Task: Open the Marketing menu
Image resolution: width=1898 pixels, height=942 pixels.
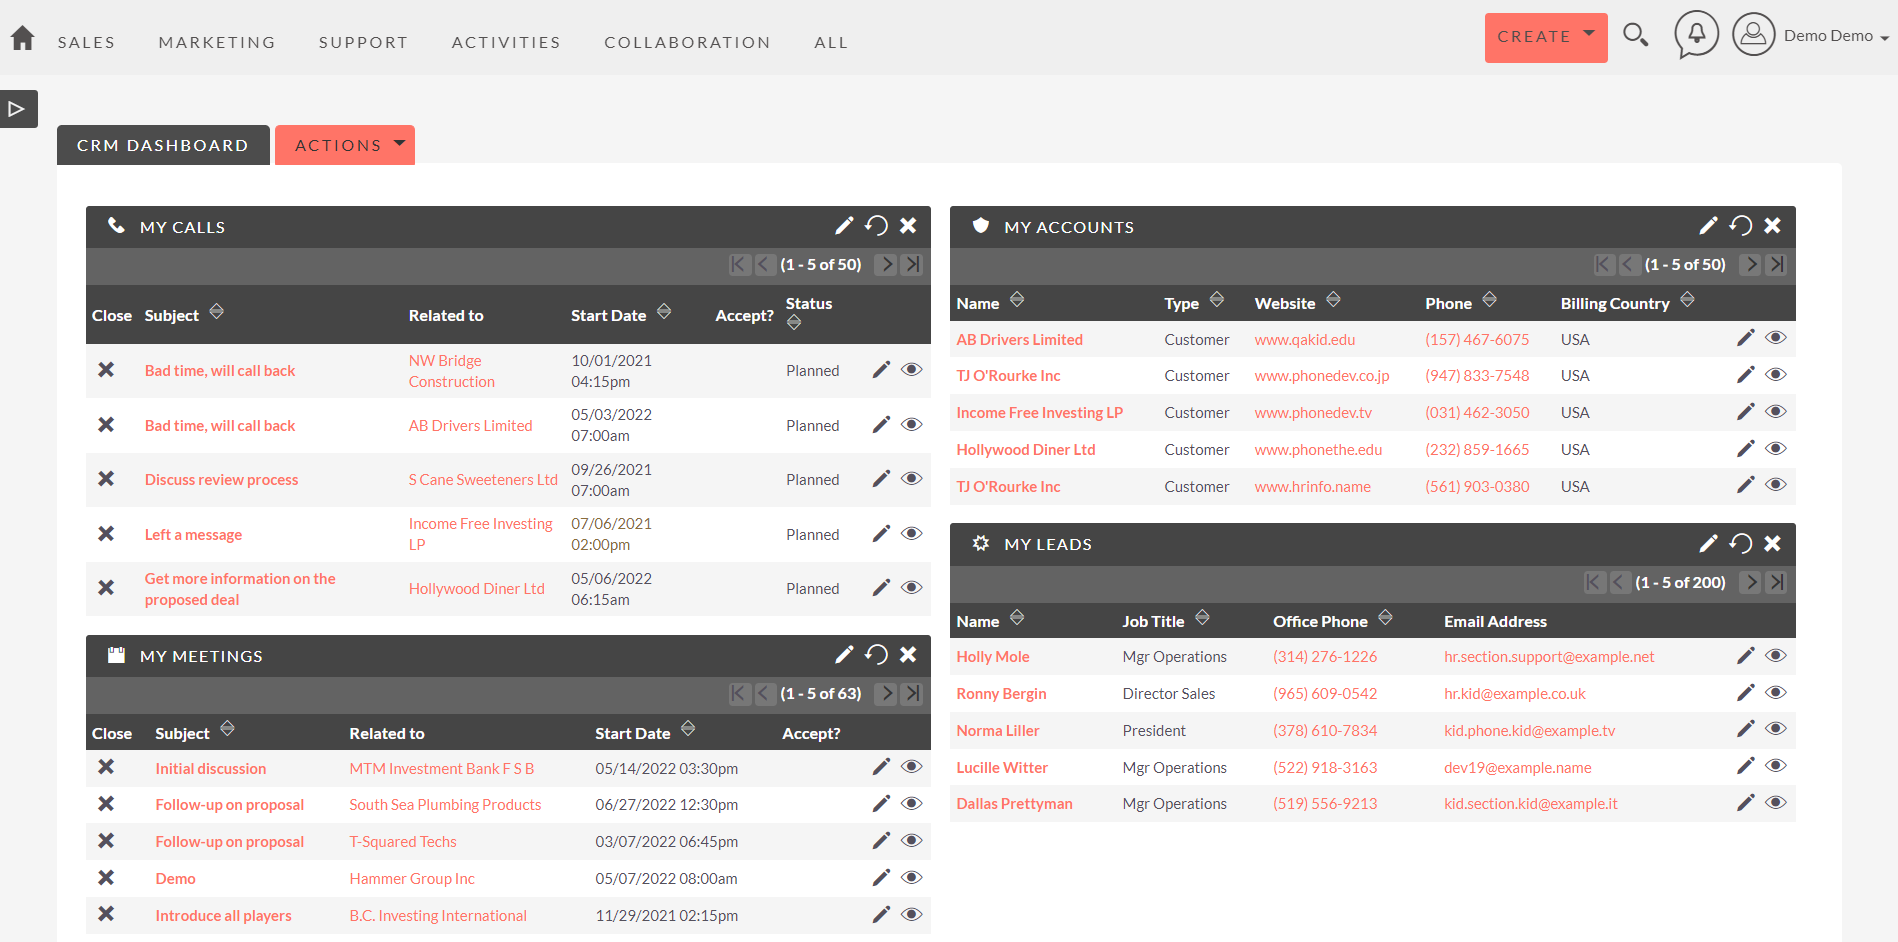Action: (217, 42)
